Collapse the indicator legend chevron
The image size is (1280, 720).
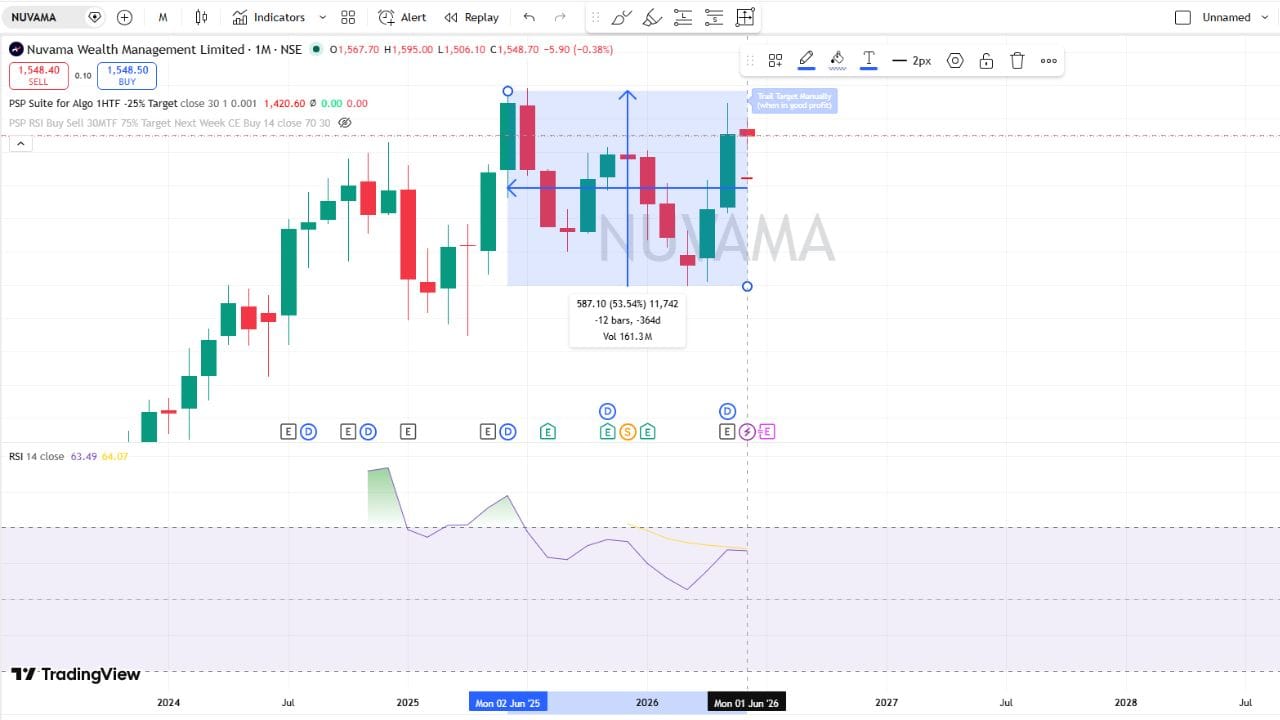(20, 143)
